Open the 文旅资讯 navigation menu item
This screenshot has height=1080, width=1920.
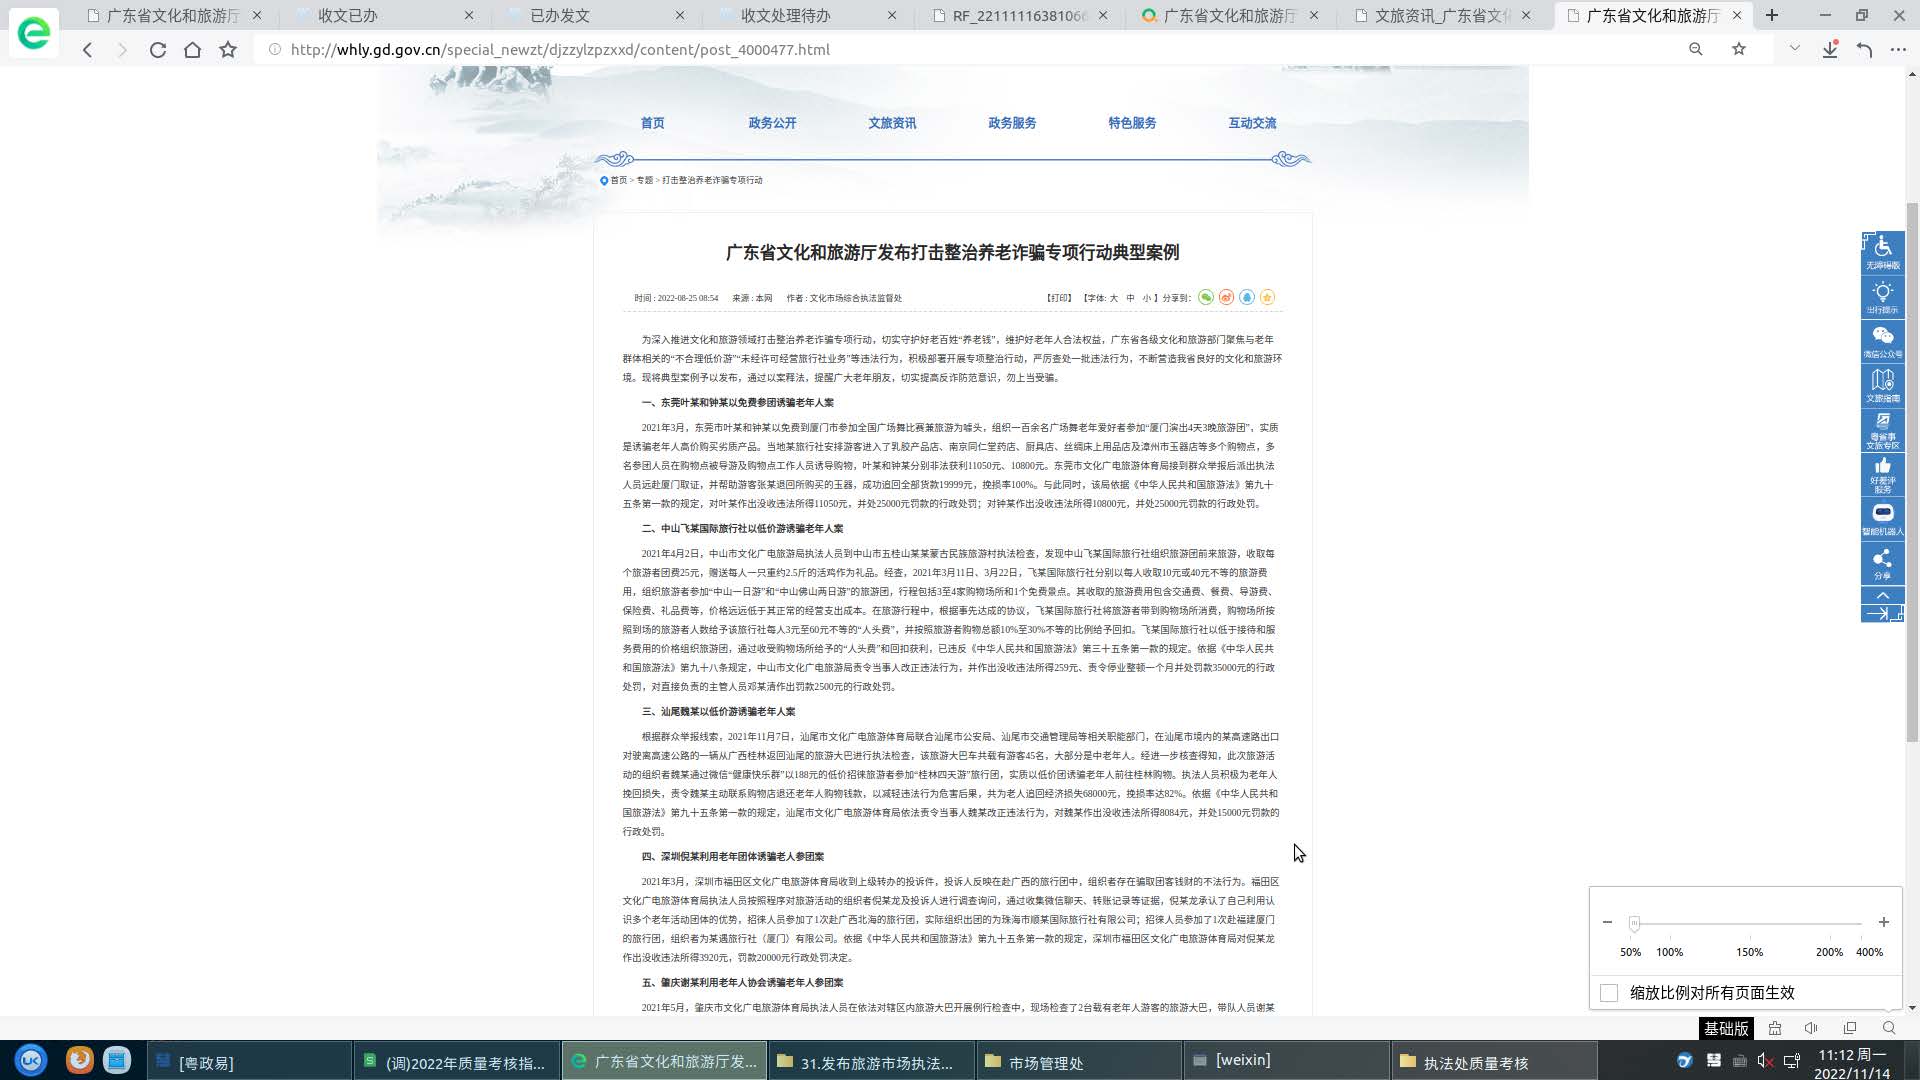point(893,123)
